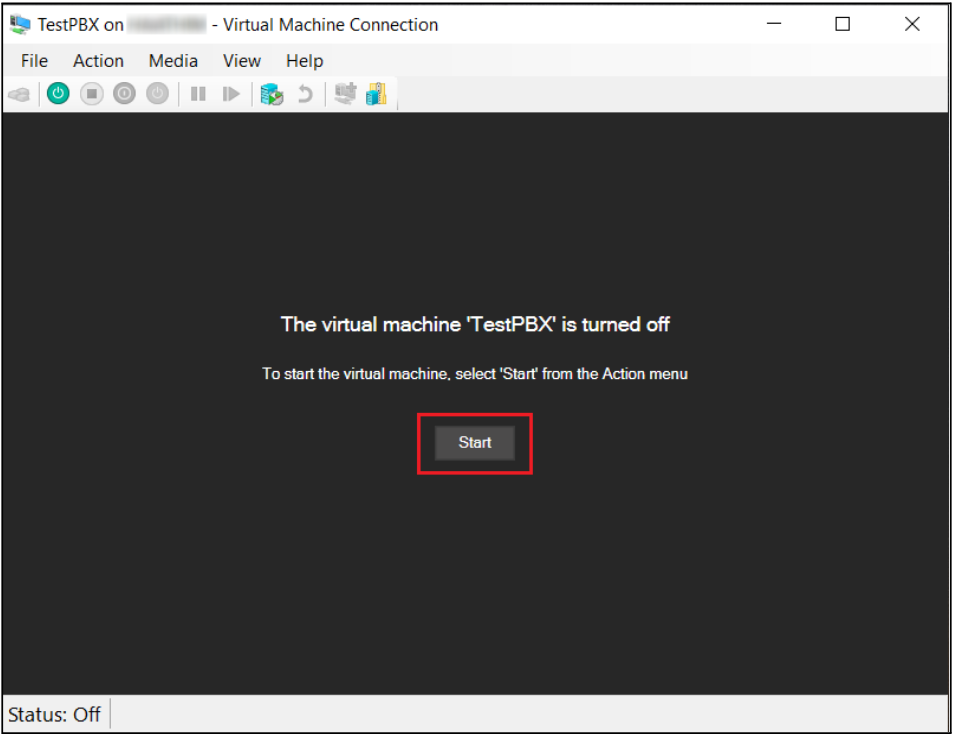
Task: Click the window icon in the title bar
Action: [x=20, y=24]
